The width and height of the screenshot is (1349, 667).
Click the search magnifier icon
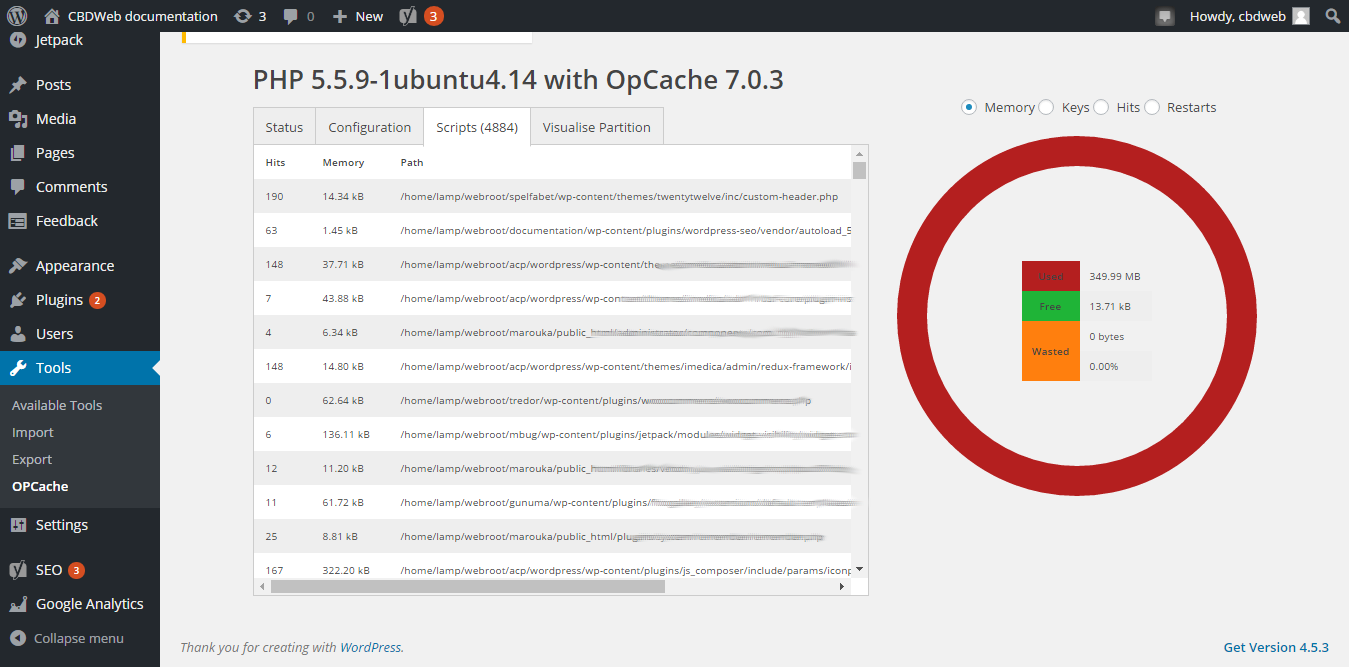tap(1332, 16)
